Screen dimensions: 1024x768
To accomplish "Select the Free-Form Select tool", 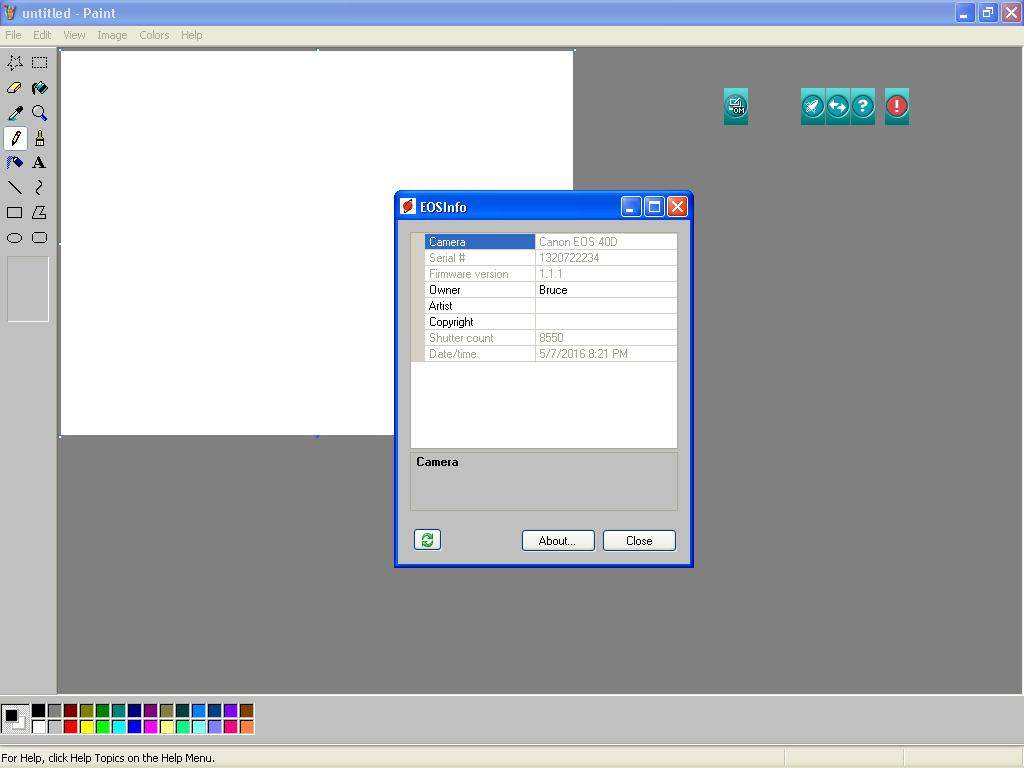I will (x=14, y=63).
